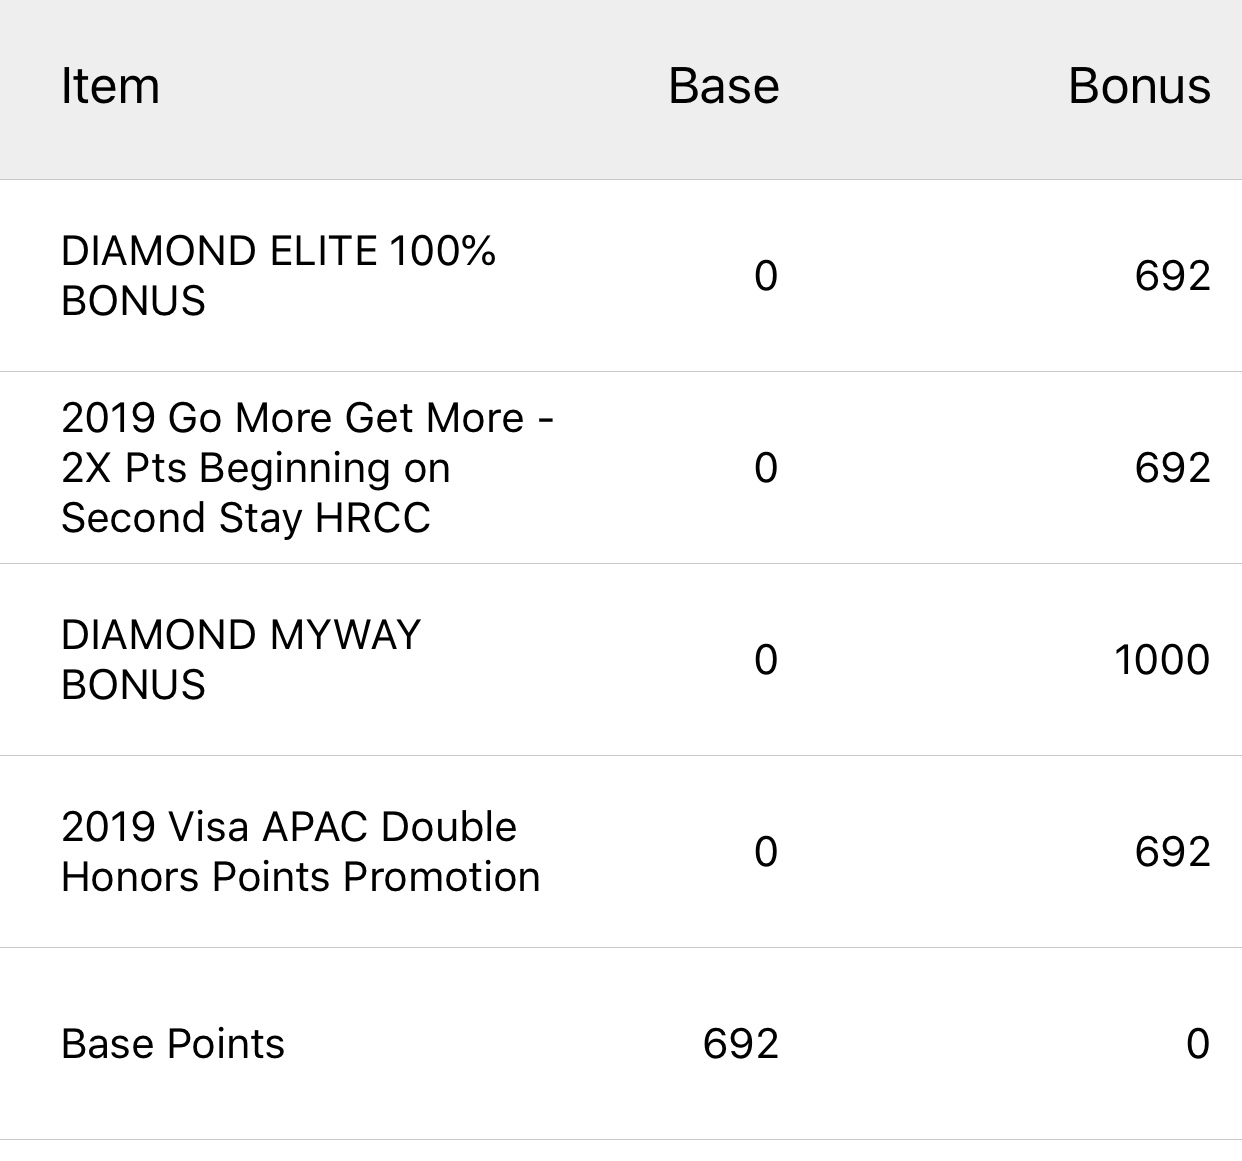
Task: Select the Bonus column header
Action: [x=1139, y=86]
